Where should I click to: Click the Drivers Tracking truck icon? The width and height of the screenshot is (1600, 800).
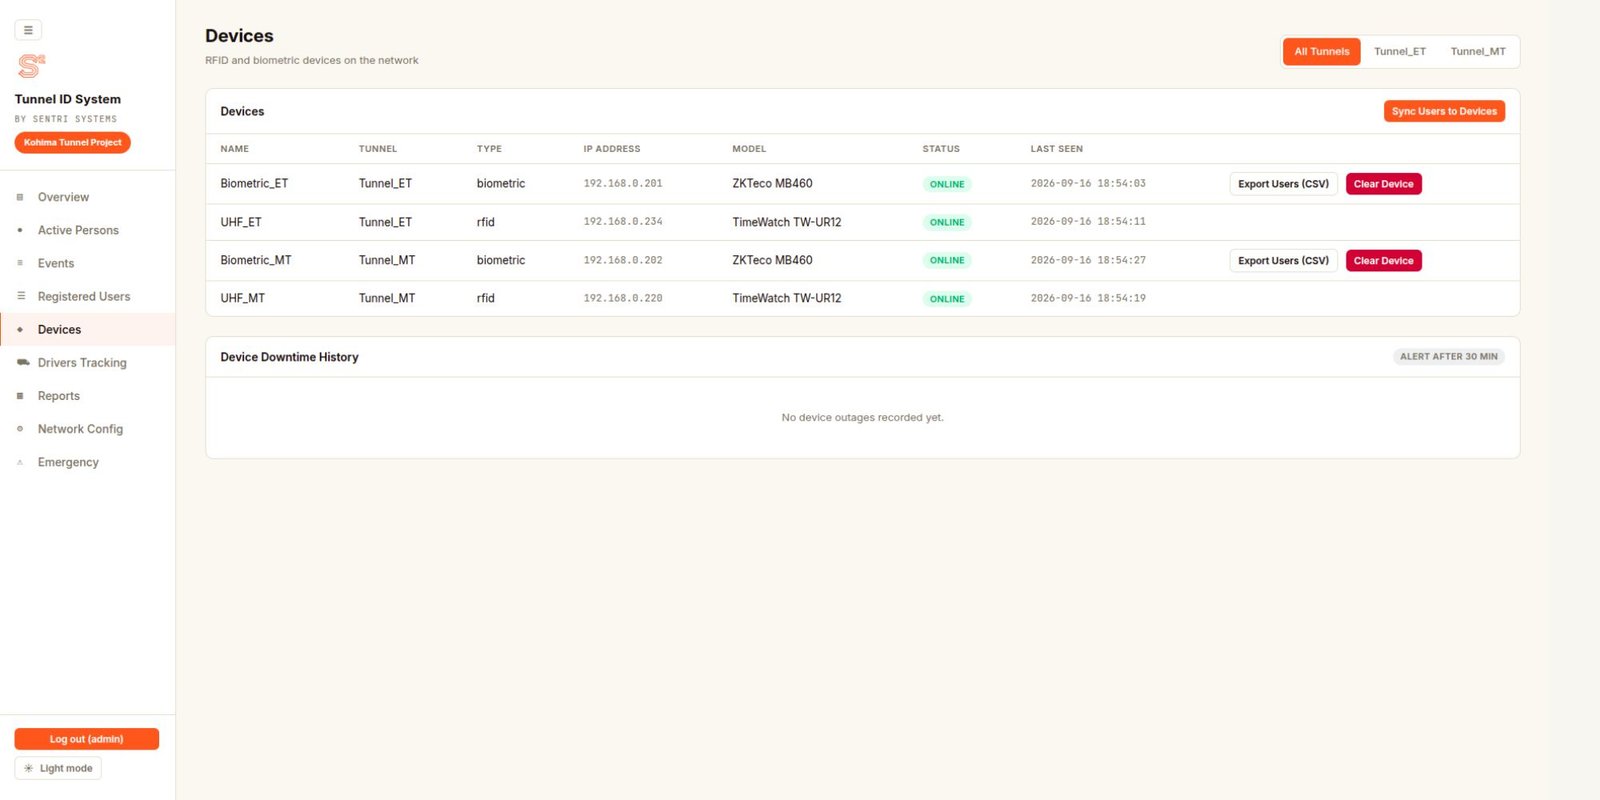point(23,362)
